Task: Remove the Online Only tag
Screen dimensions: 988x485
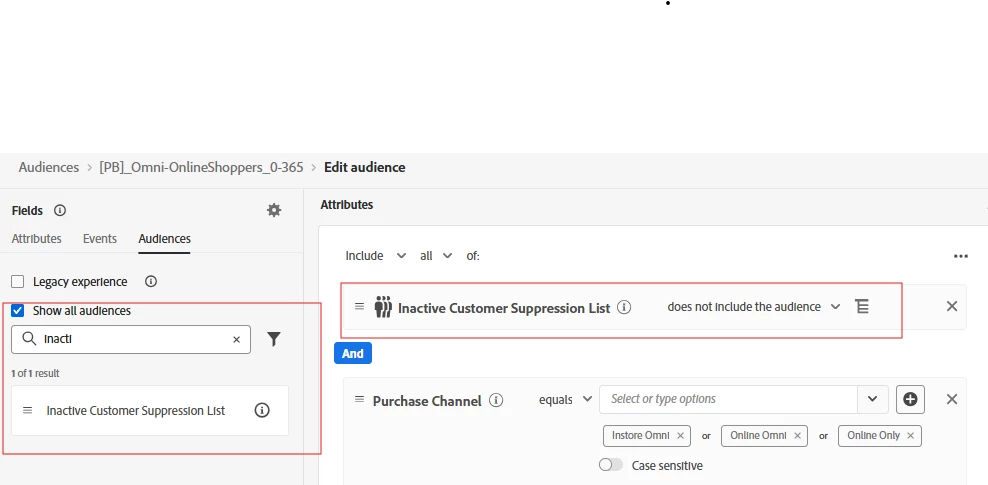Action: 910,436
